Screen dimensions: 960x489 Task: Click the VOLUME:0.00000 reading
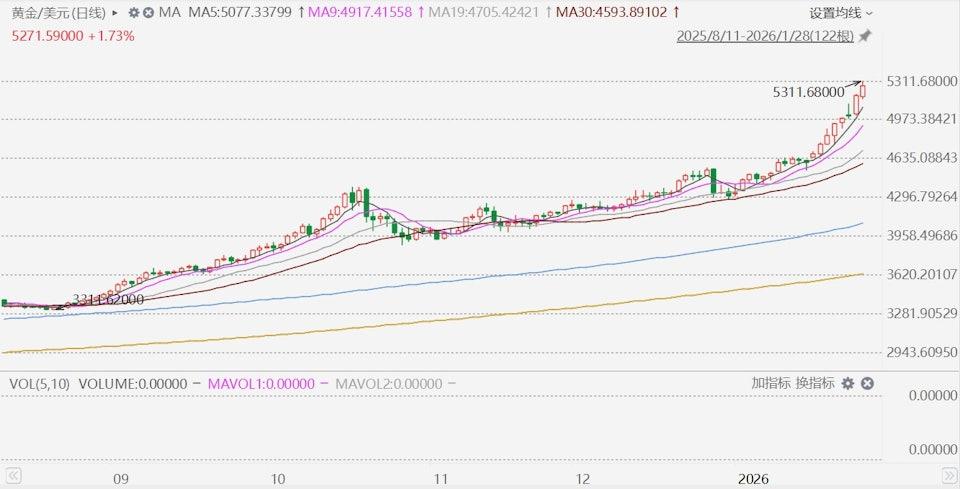pyautogui.click(x=133, y=384)
